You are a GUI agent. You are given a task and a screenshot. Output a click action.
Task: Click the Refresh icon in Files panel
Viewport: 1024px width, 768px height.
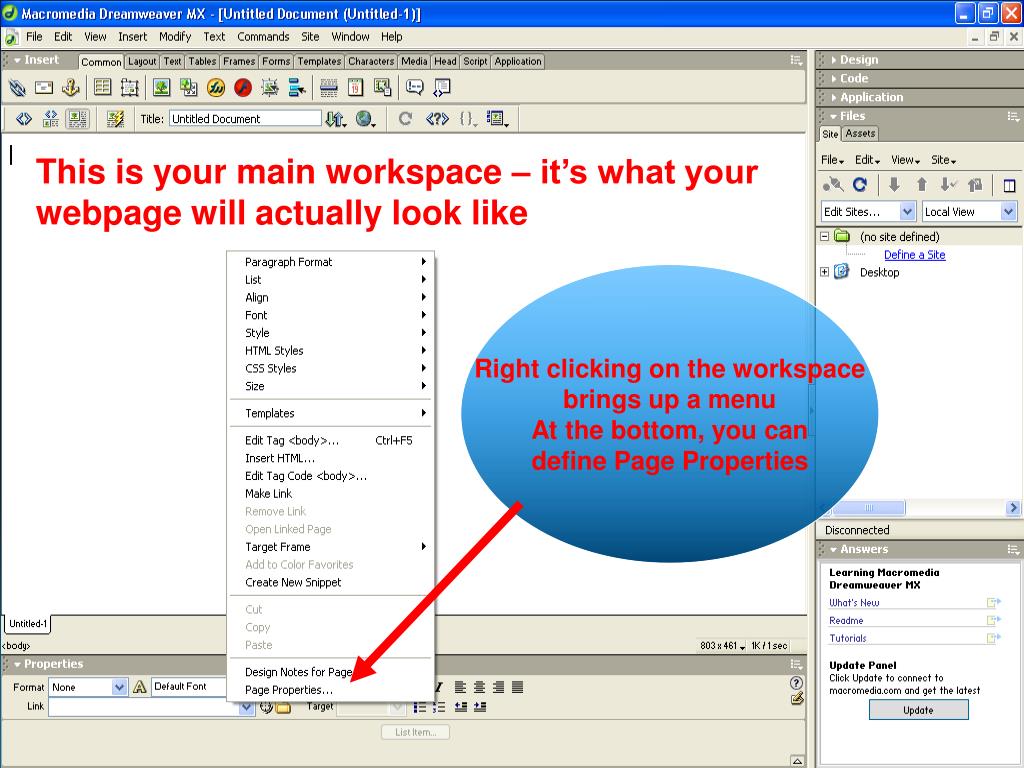860,185
